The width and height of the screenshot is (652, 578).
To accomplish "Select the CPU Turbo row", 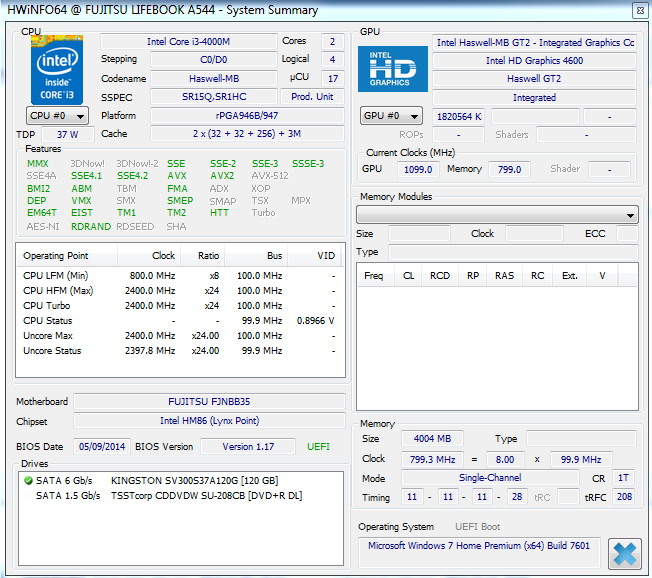I will [180, 306].
